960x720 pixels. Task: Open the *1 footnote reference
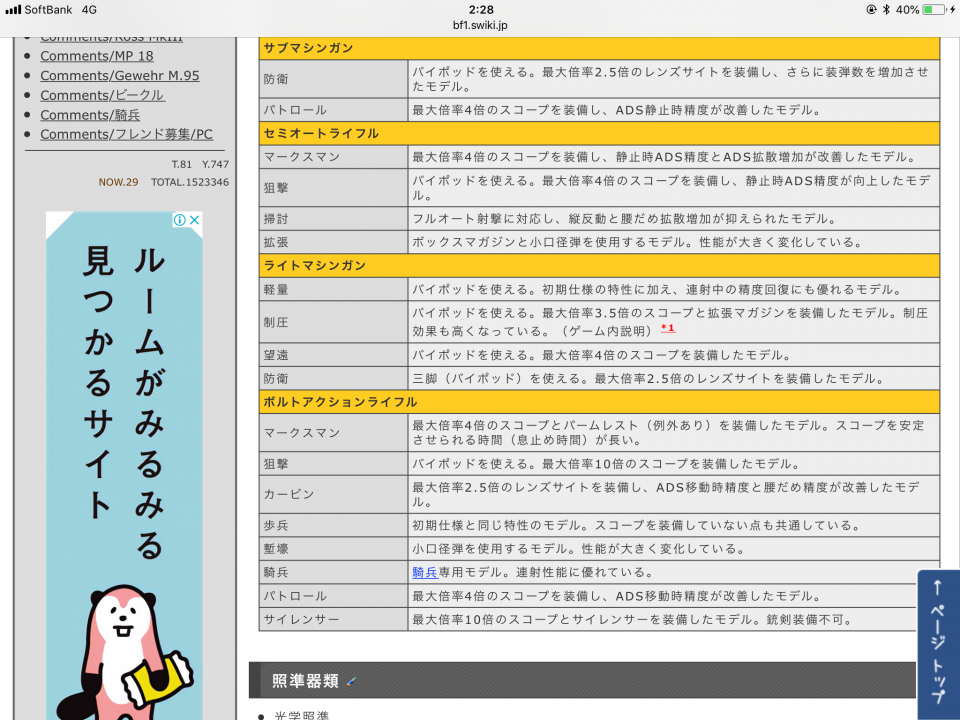click(667, 329)
